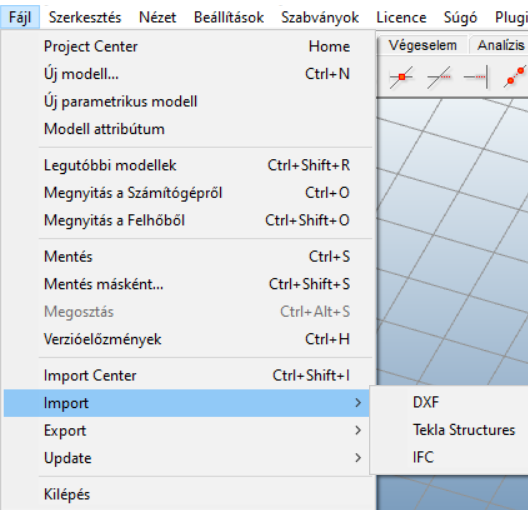Open the highlighted Import submenu
528x510 pixels.
click(187, 403)
